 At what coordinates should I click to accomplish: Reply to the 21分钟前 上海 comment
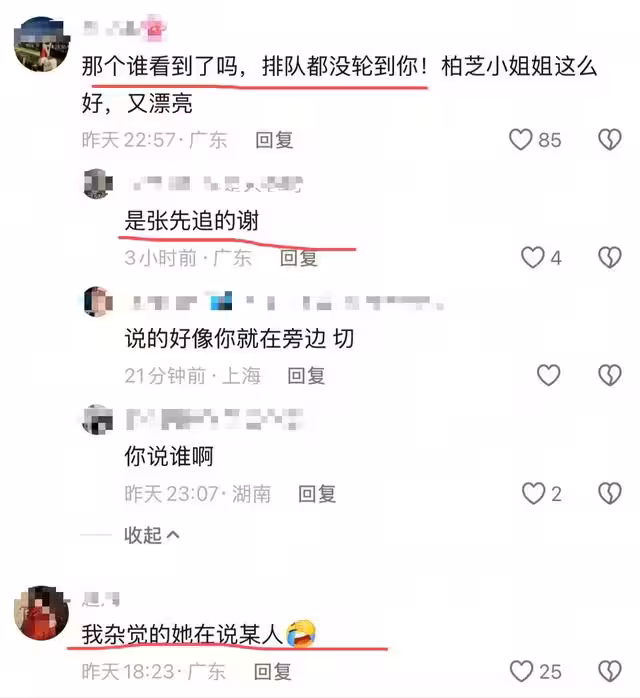pos(306,376)
